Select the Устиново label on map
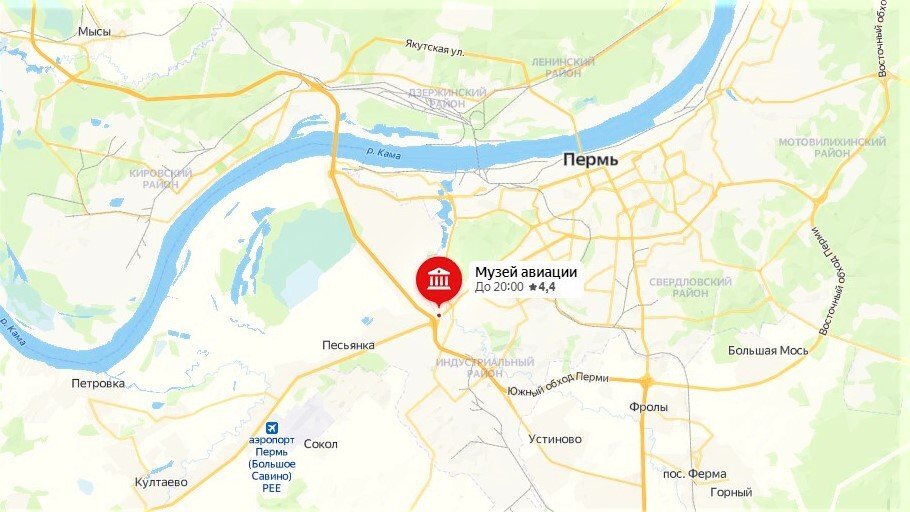 click(x=555, y=439)
